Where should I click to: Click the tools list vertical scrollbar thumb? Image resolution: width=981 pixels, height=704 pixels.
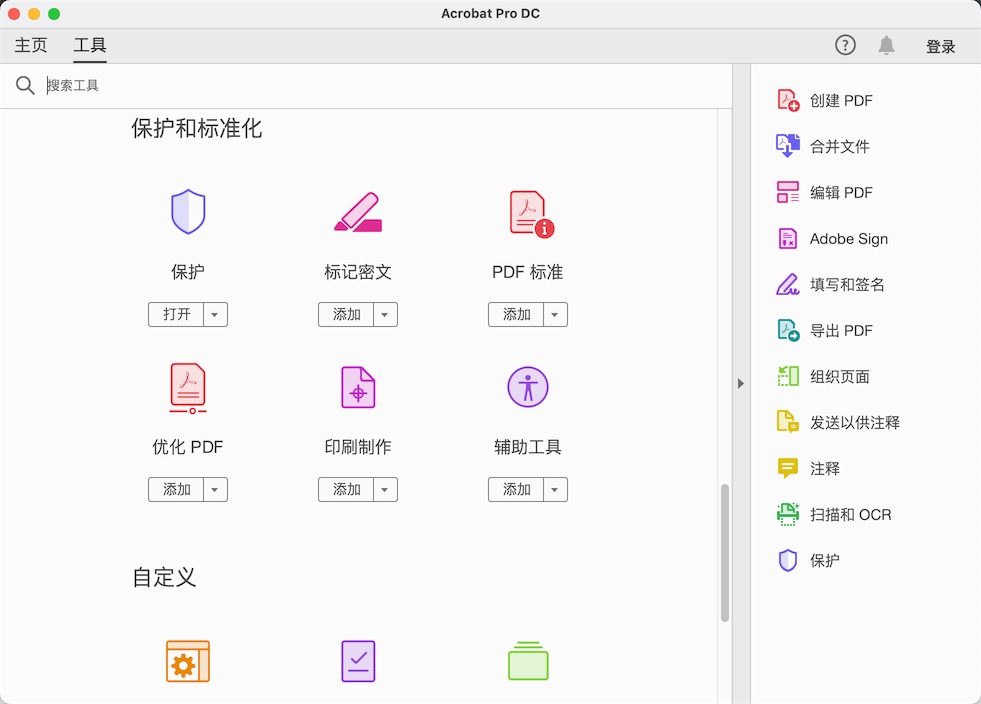(x=724, y=552)
